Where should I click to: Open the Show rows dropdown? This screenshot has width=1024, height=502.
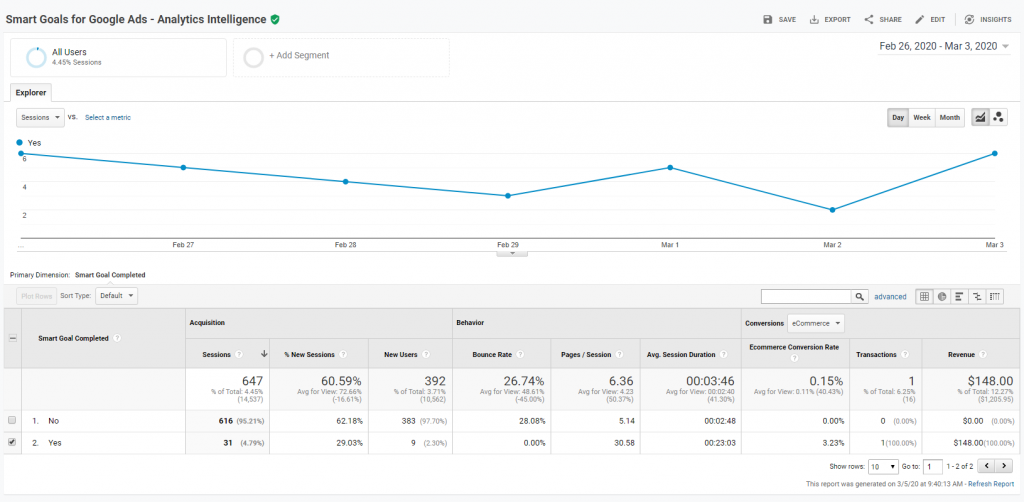884,466
